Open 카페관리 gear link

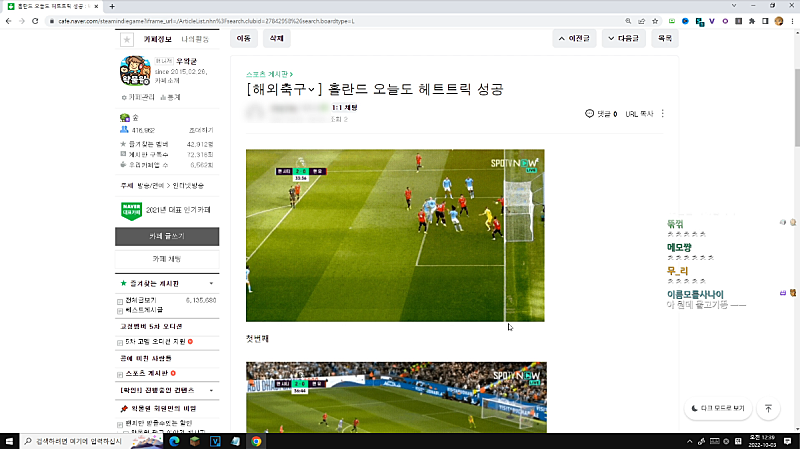(x=137, y=97)
